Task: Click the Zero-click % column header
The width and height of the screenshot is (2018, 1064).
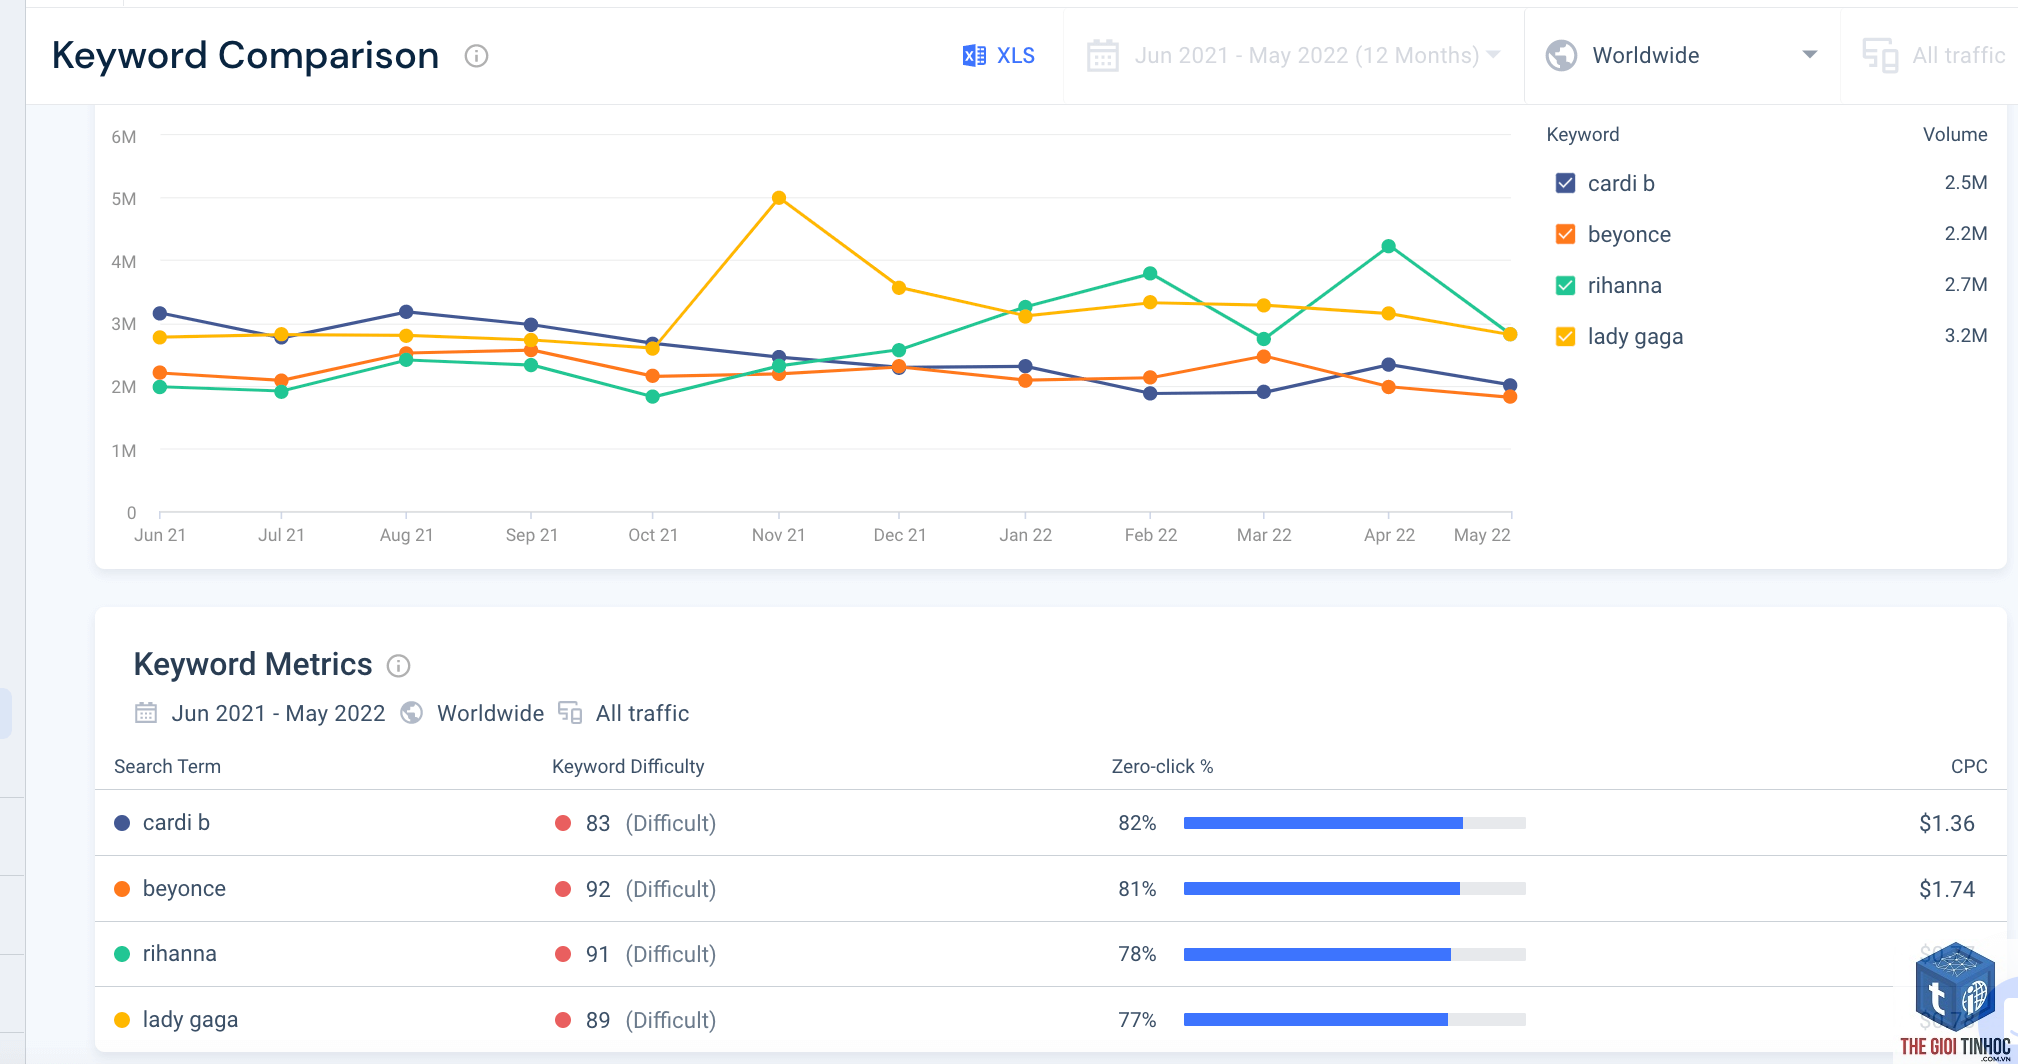Action: [x=1162, y=766]
